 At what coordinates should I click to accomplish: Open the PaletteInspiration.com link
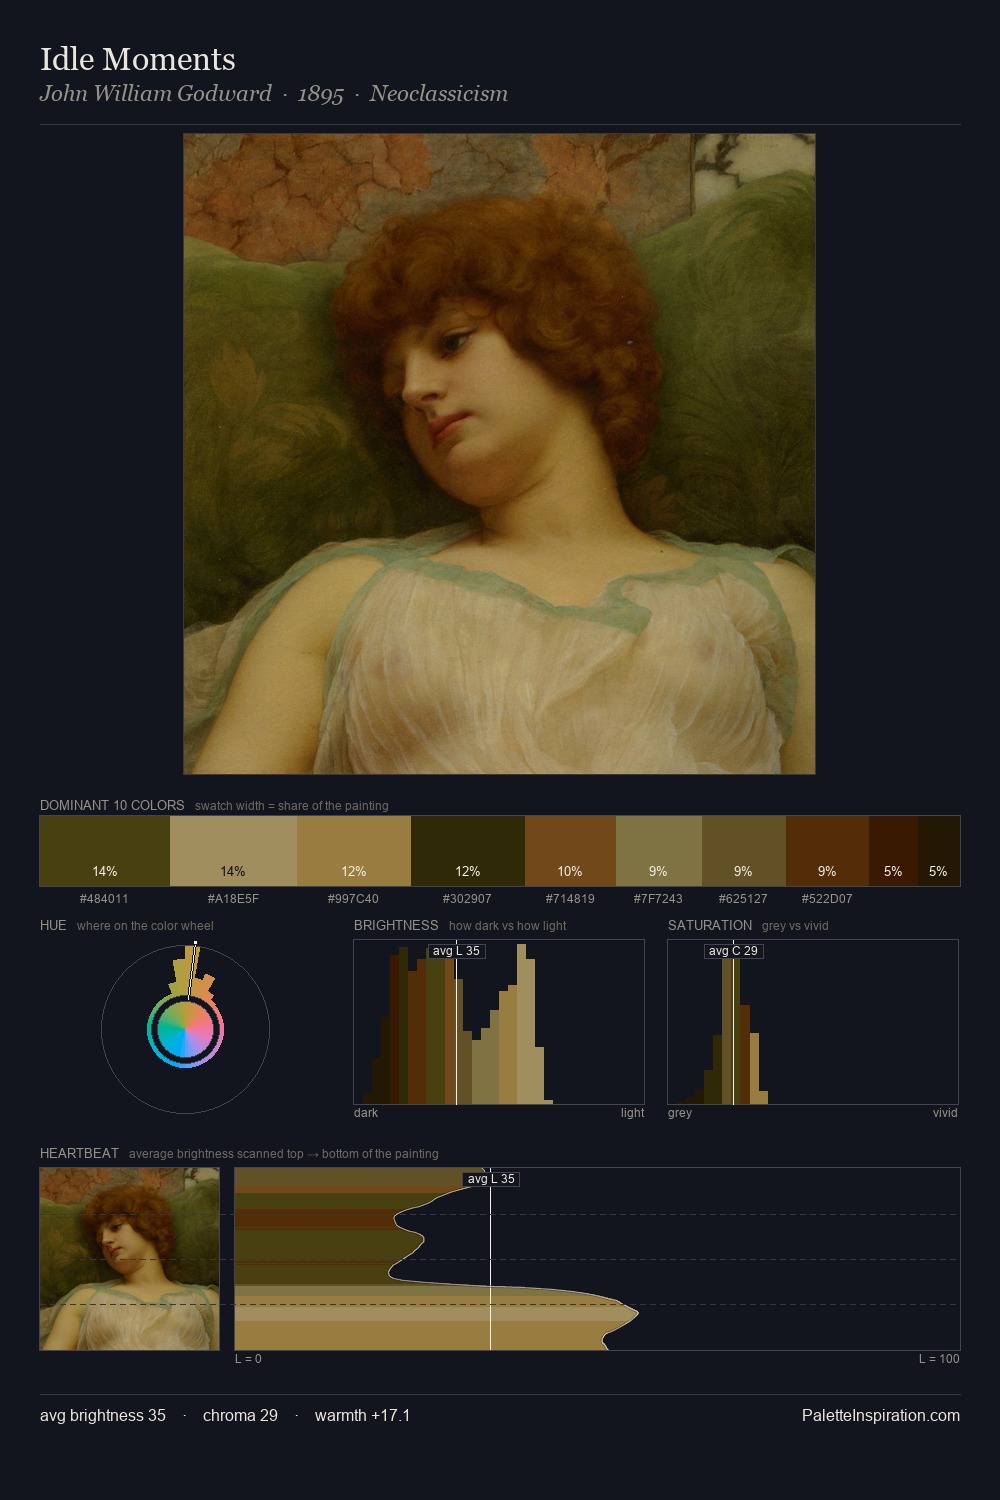click(881, 1416)
